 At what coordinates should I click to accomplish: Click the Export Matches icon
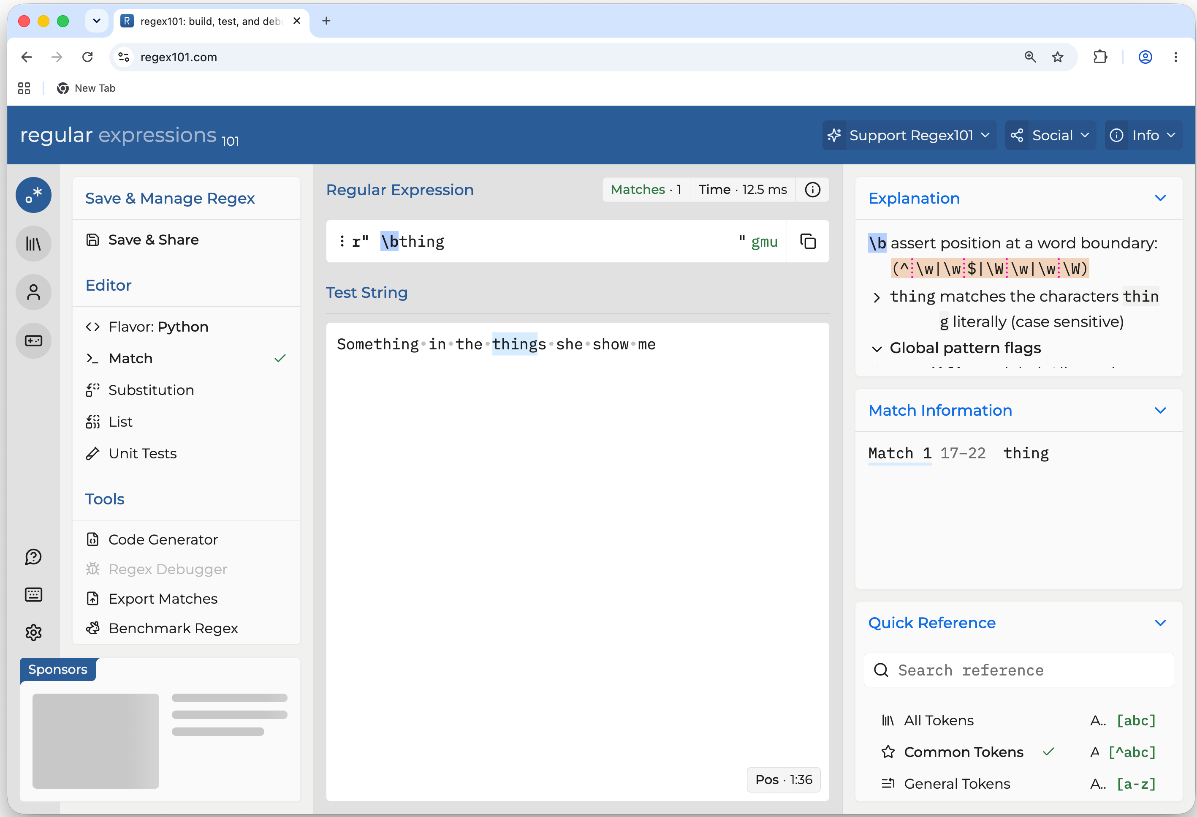(92, 599)
